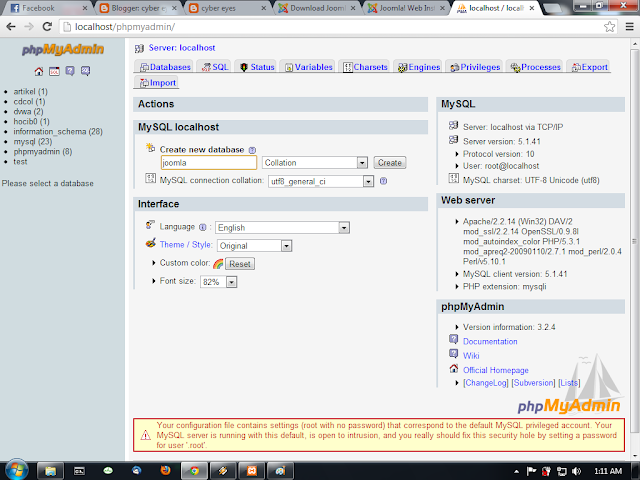Switch to Download Joomla browser tab
The width and height of the screenshot is (640, 480).
pos(318,8)
